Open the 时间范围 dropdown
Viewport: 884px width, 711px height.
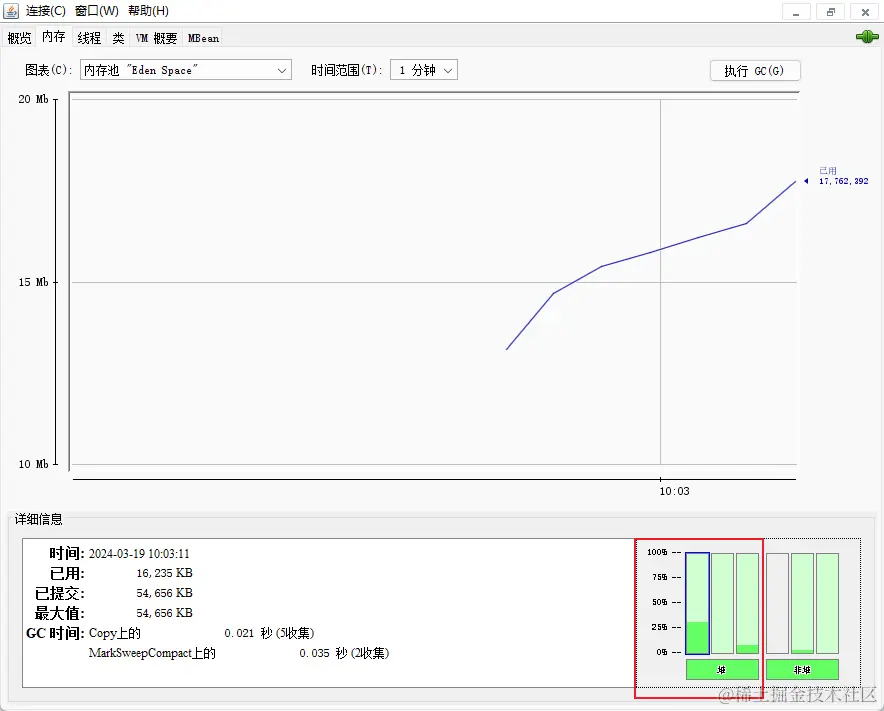423,70
